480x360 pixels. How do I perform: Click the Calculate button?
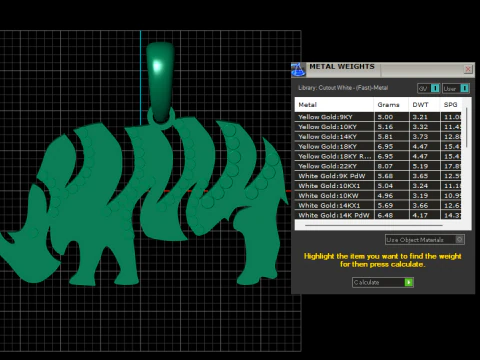(383, 282)
